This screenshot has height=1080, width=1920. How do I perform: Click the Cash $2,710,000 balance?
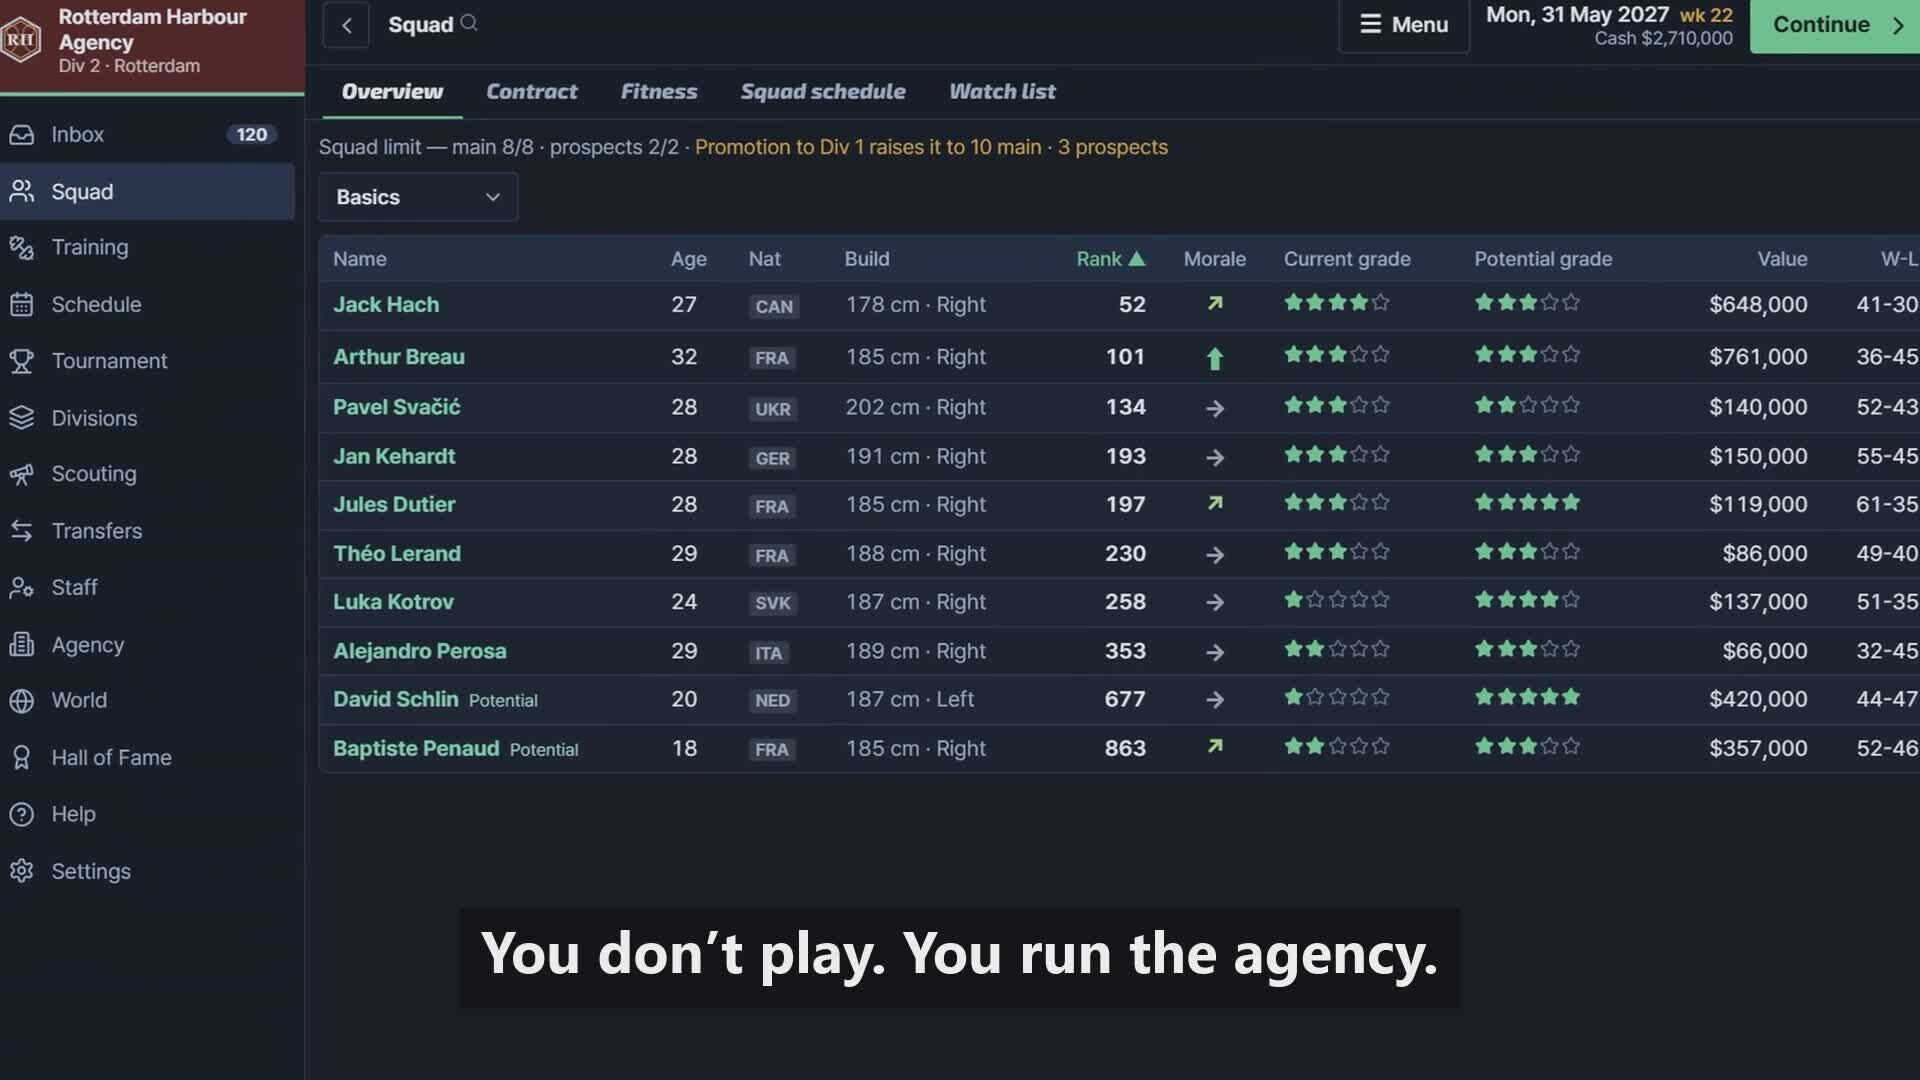pos(1663,38)
